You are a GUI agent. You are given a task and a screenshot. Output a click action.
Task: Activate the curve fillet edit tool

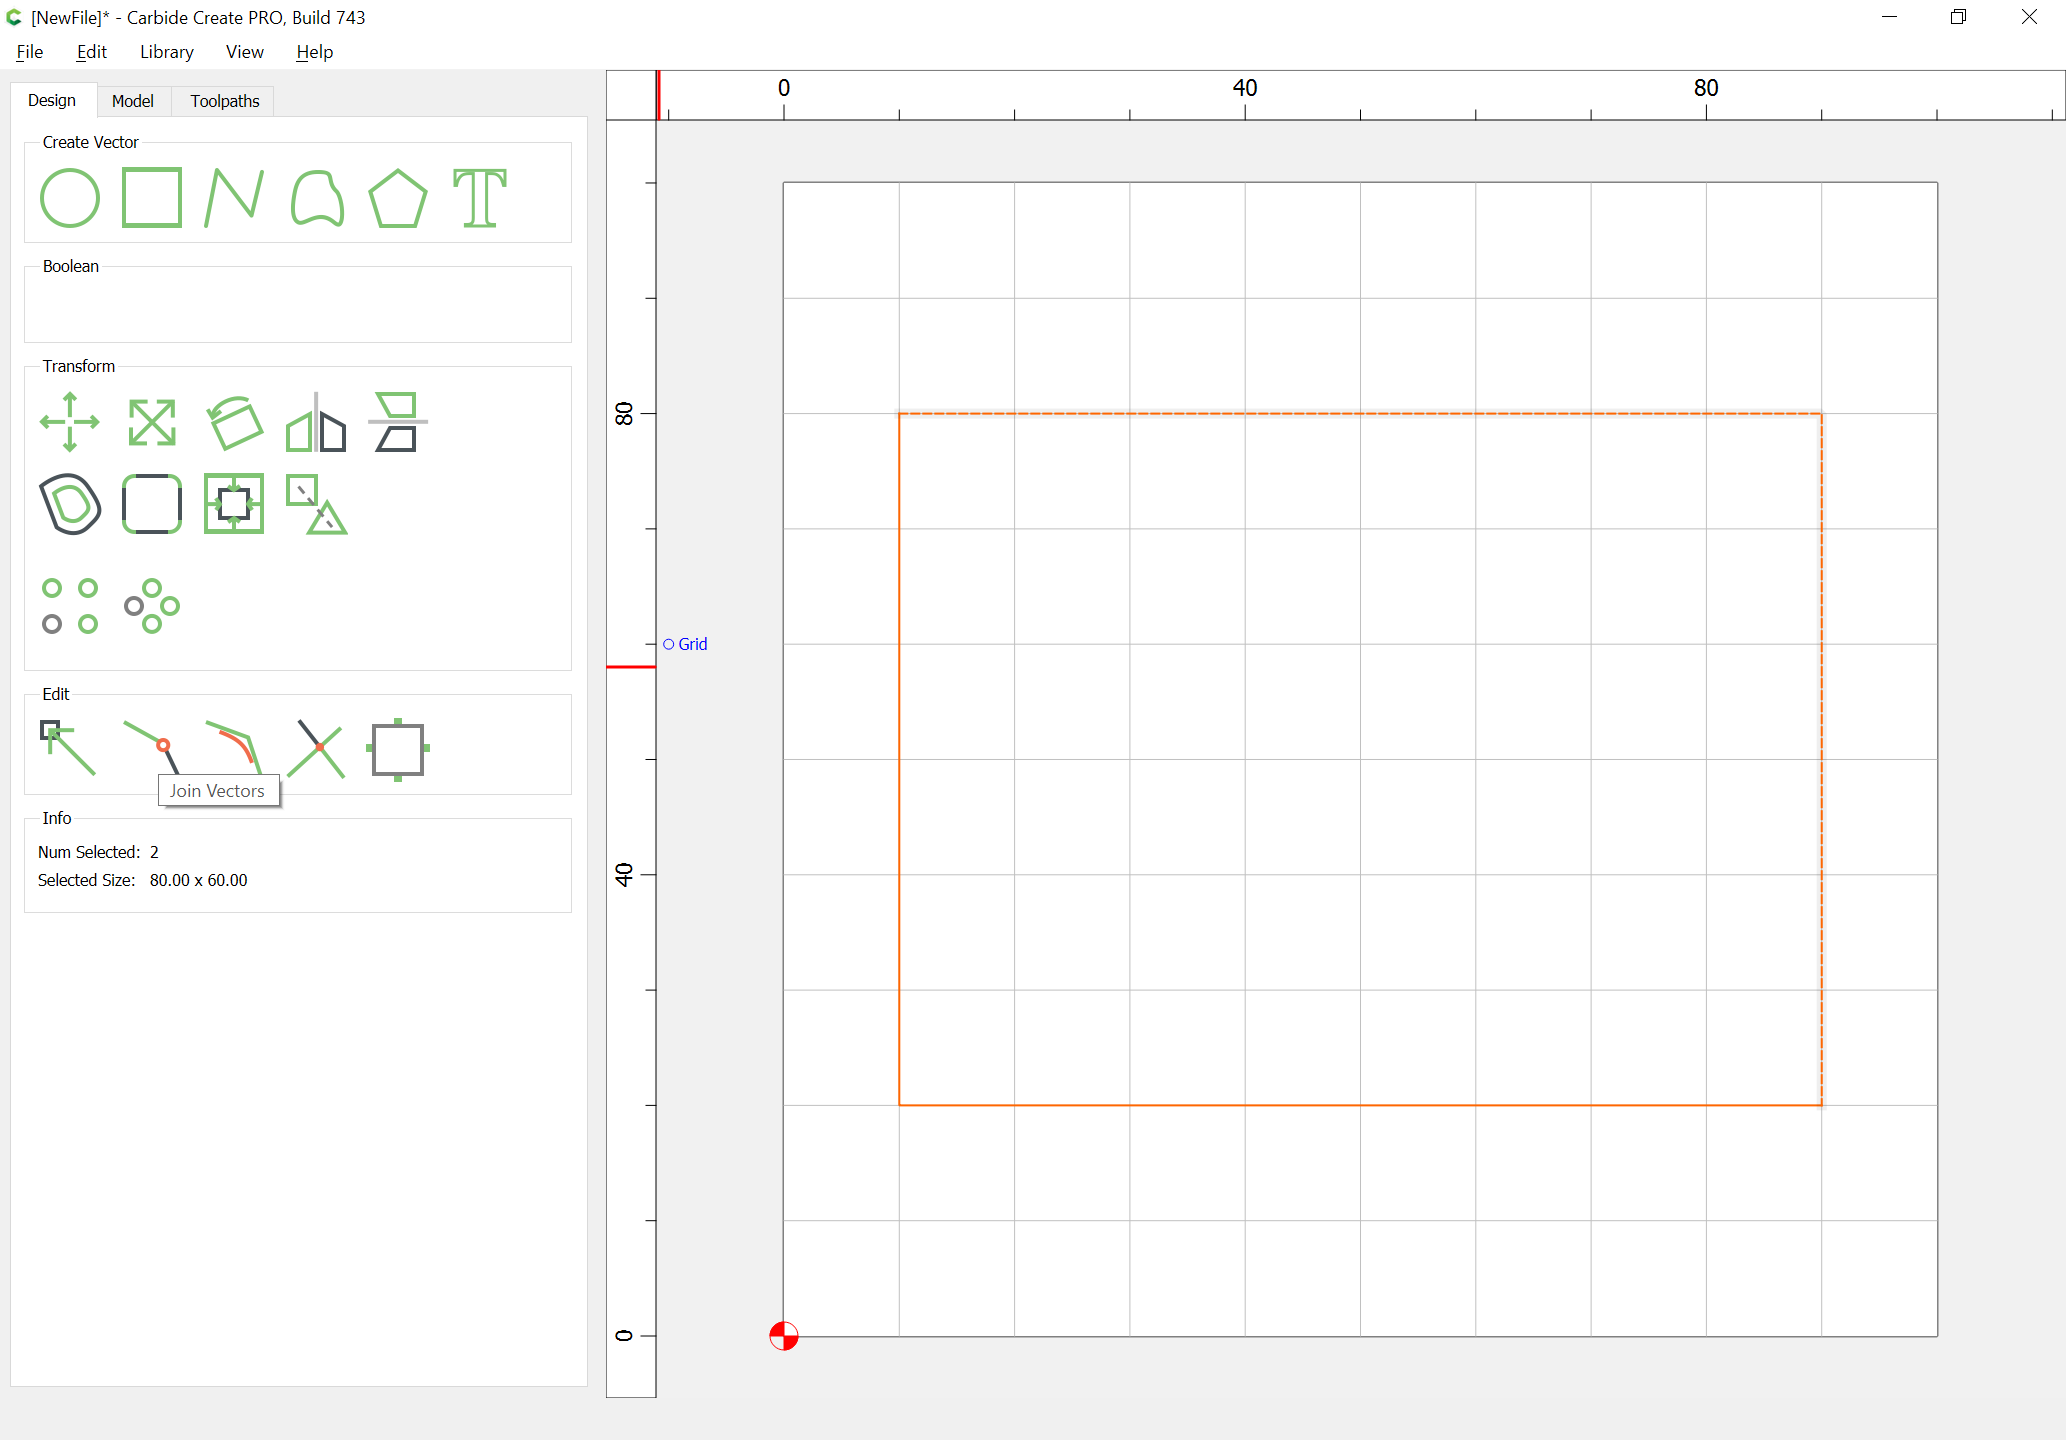click(234, 746)
